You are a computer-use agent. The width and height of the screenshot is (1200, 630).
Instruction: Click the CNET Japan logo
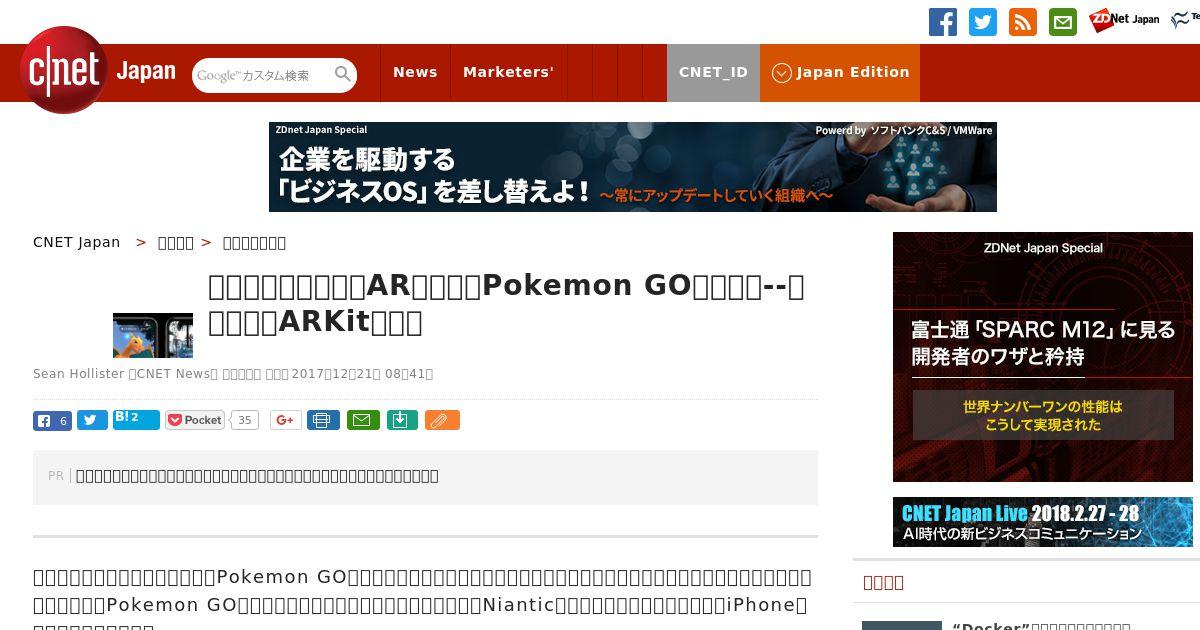[x=98, y=70]
